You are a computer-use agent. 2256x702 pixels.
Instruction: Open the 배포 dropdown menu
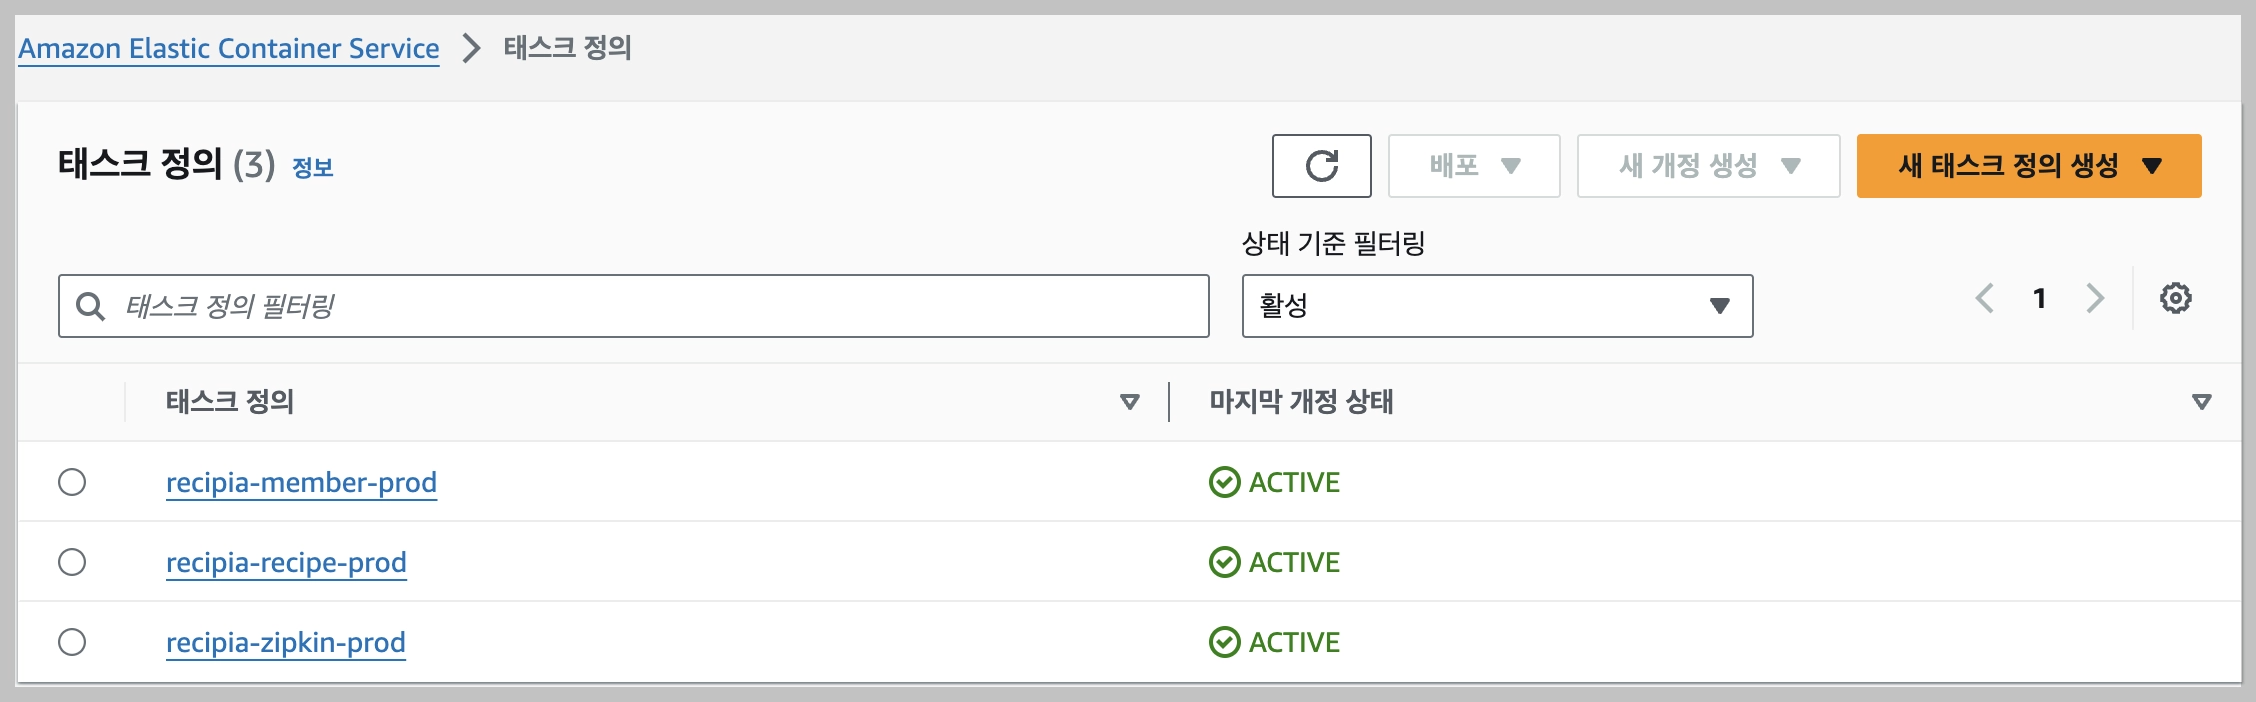[x=1472, y=166]
